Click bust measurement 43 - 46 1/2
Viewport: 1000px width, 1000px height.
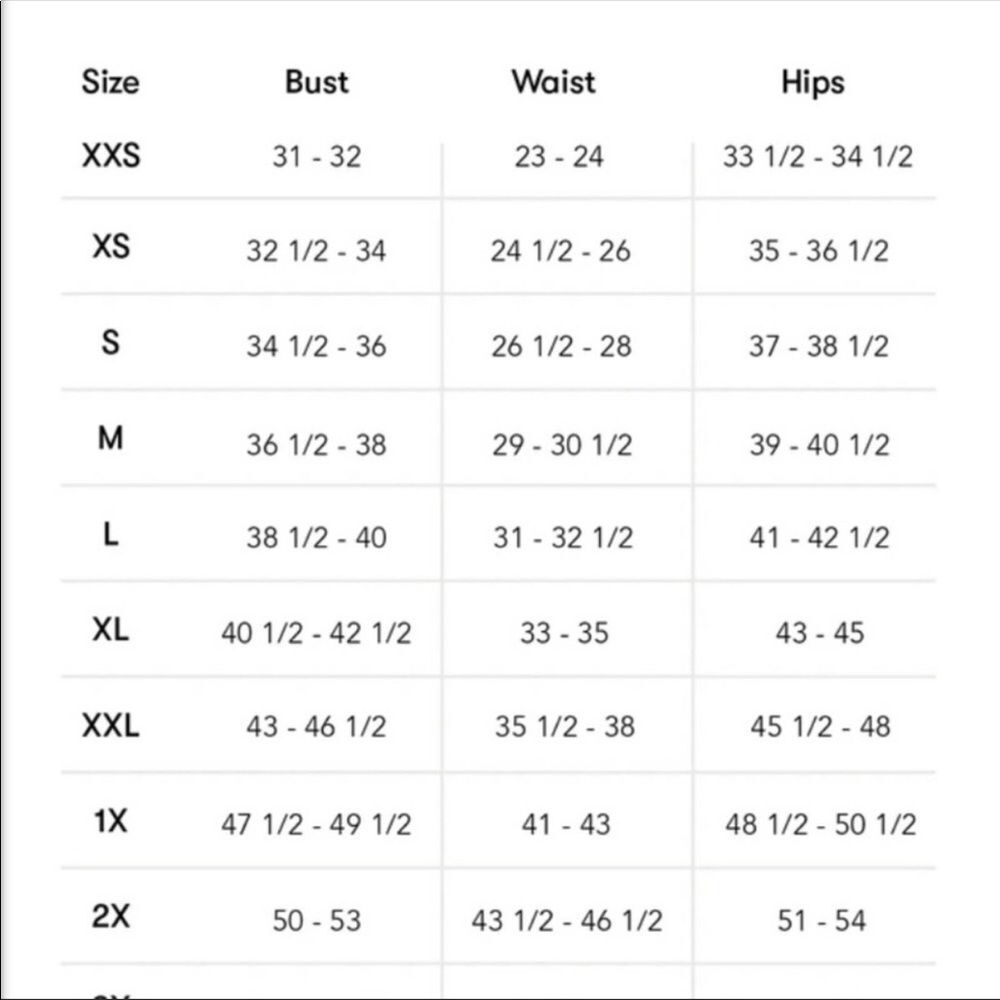tap(316, 727)
